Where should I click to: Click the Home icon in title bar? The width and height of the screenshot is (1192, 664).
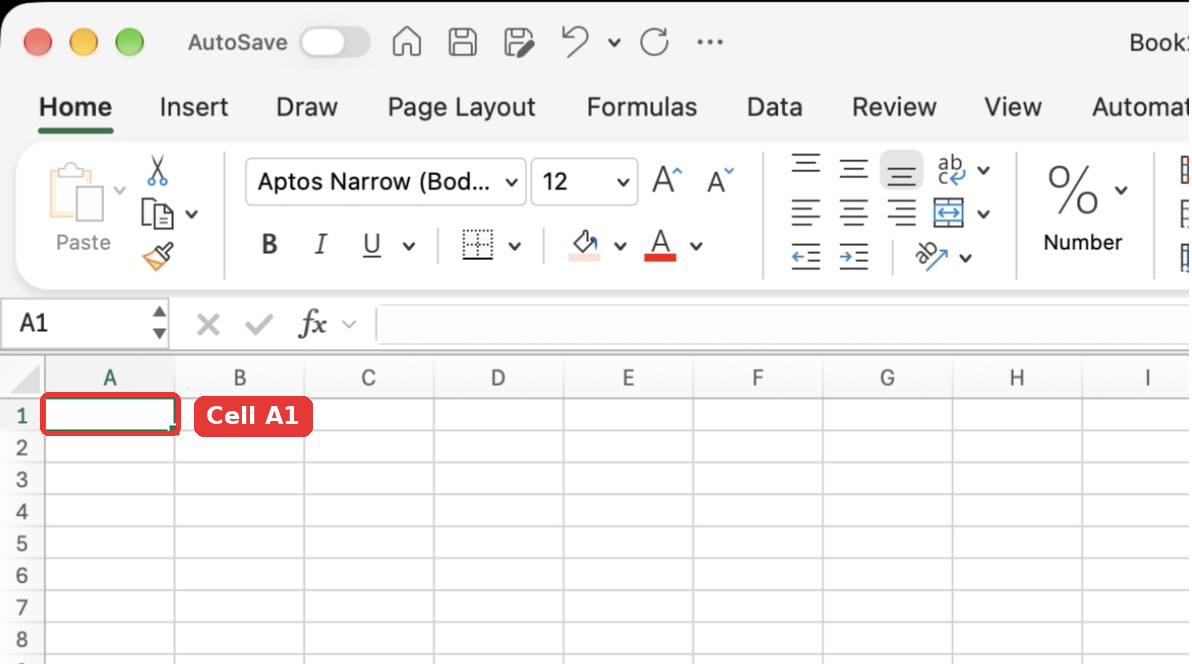[407, 42]
